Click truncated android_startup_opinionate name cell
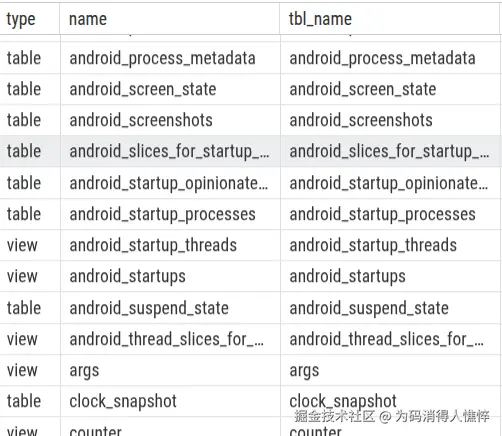This screenshot has height=436, width=502. [x=169, y=183]
